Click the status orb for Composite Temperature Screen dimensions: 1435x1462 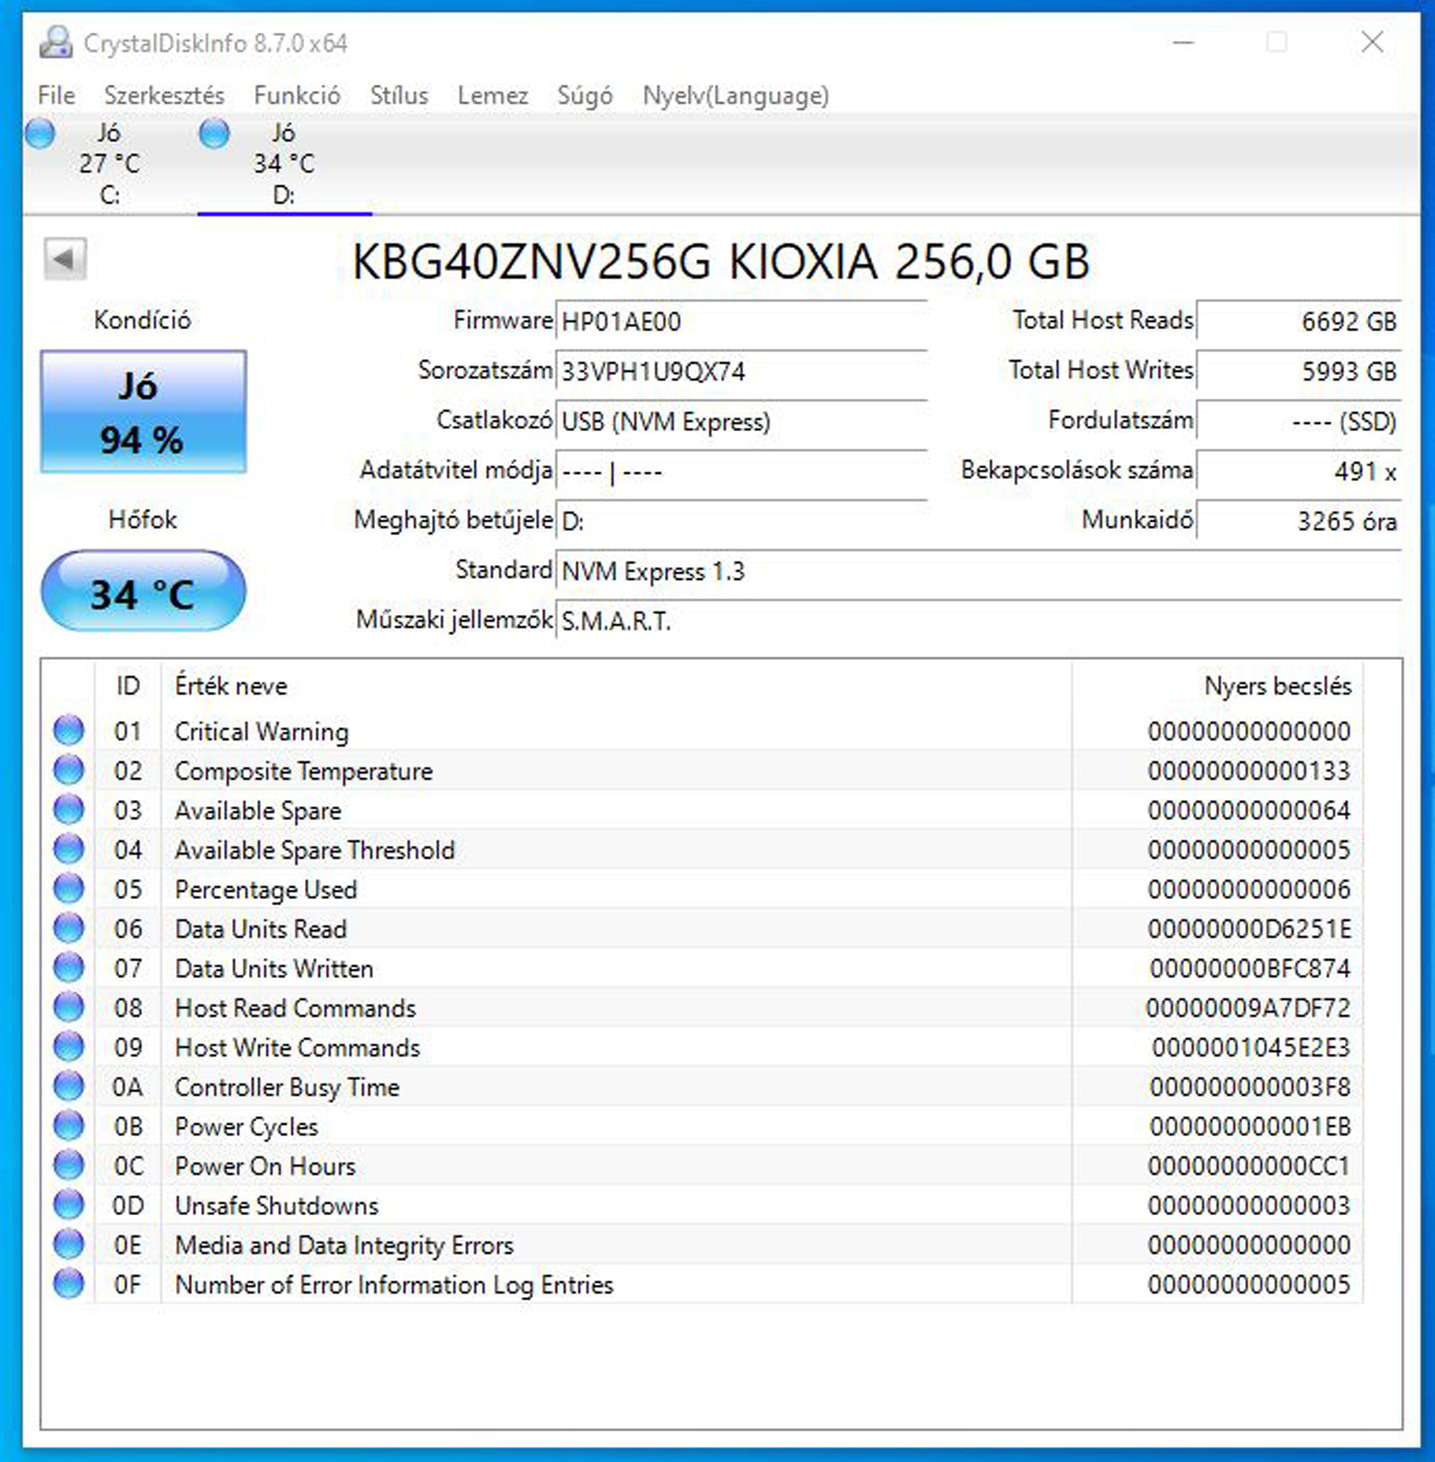click(x=68, y=770)
